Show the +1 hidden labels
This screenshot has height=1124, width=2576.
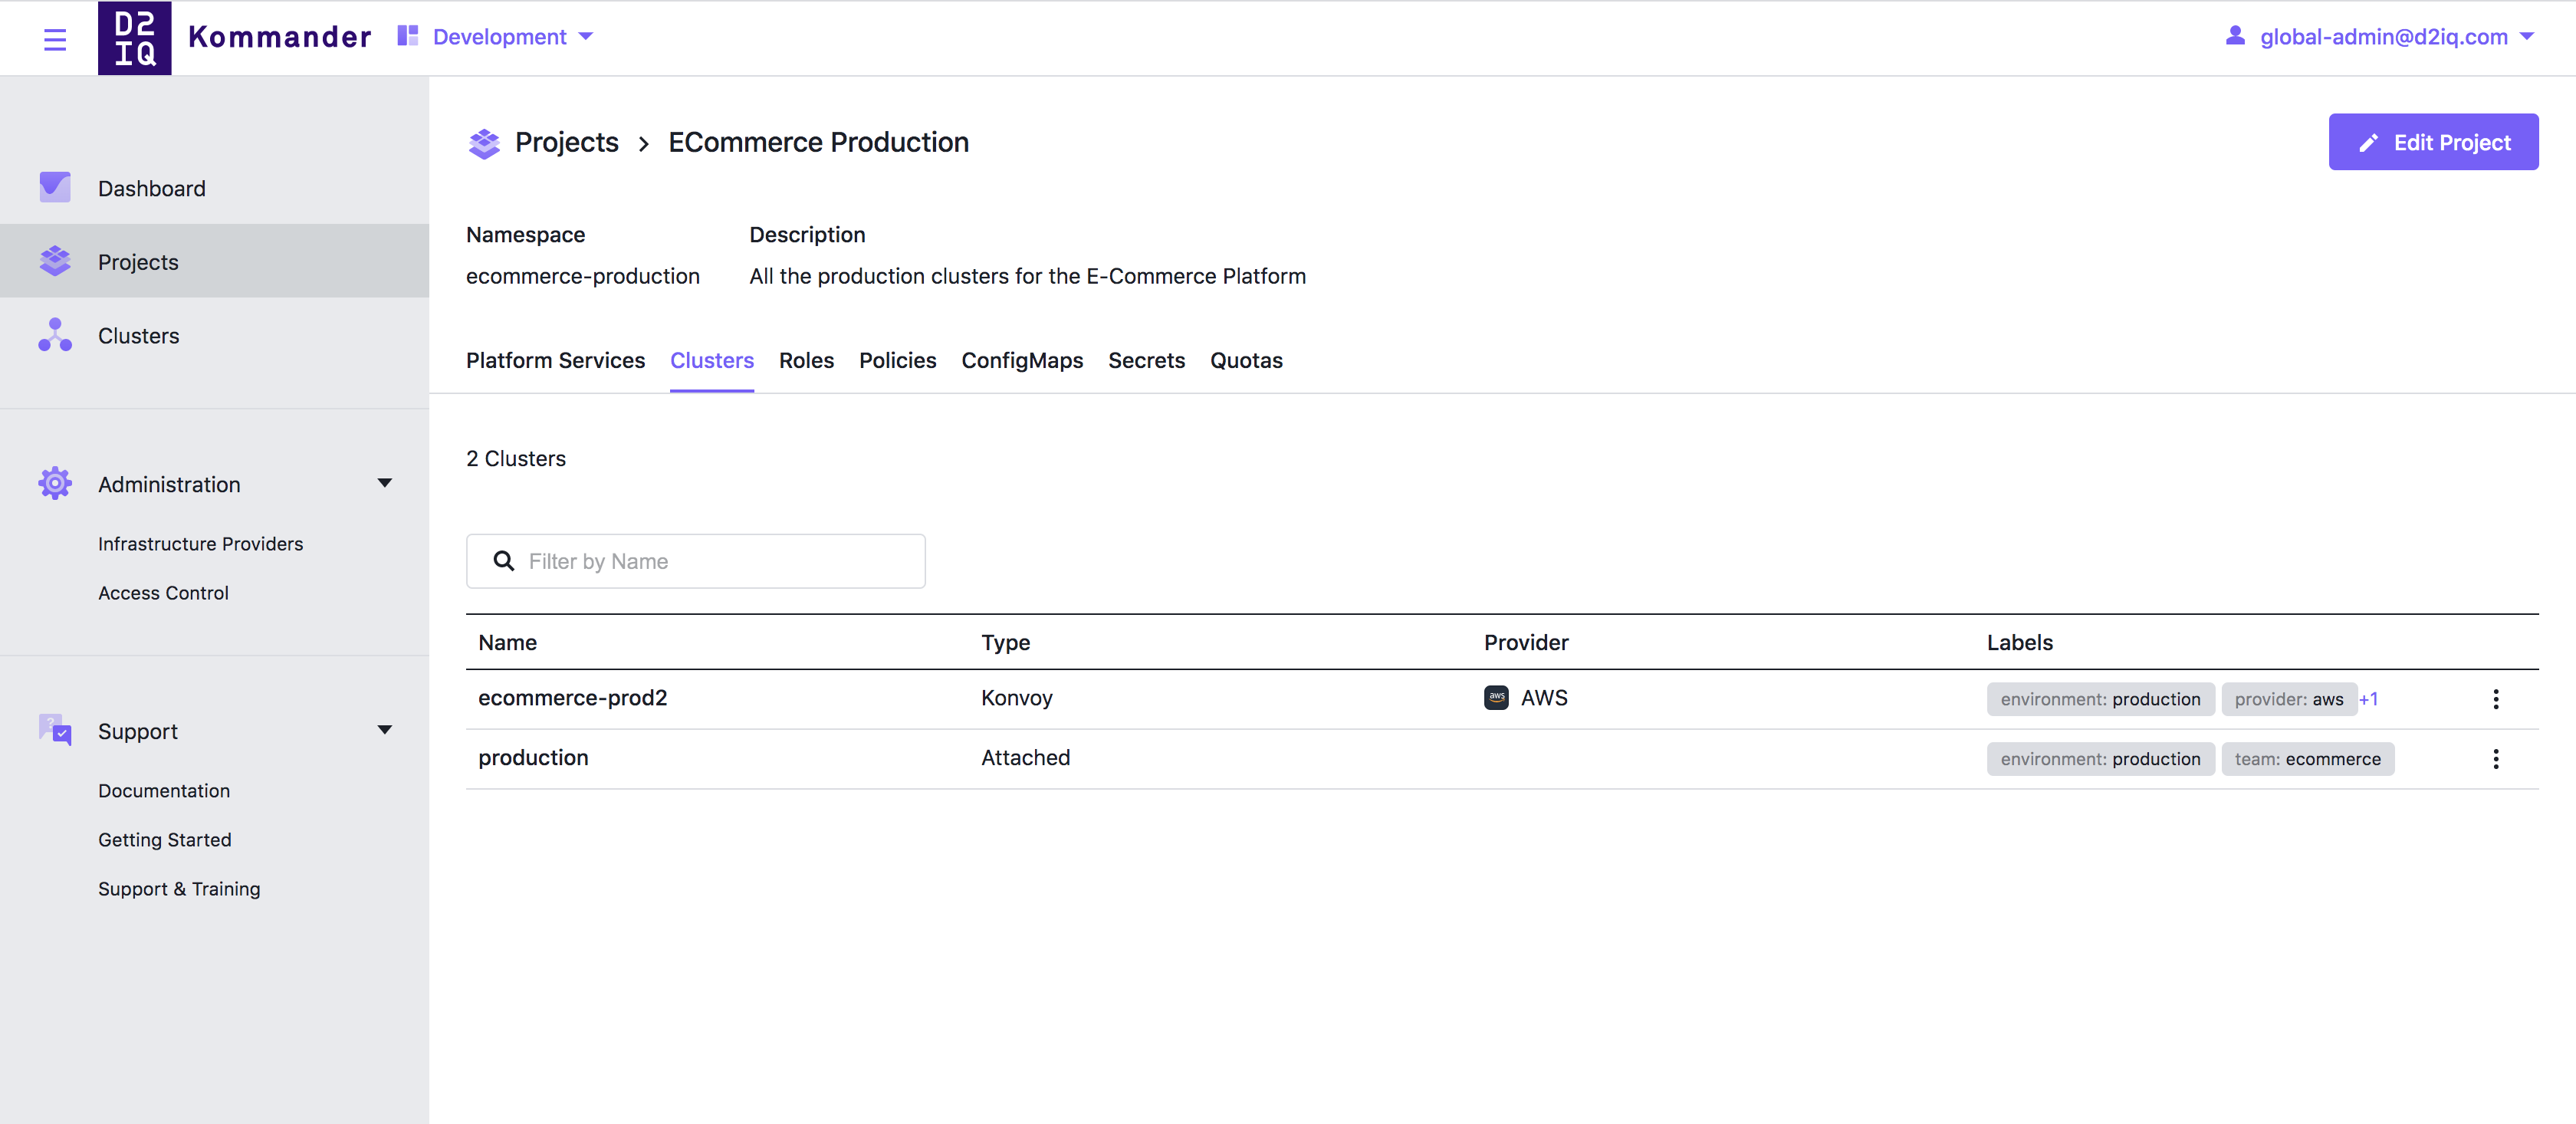(2368, 699)
